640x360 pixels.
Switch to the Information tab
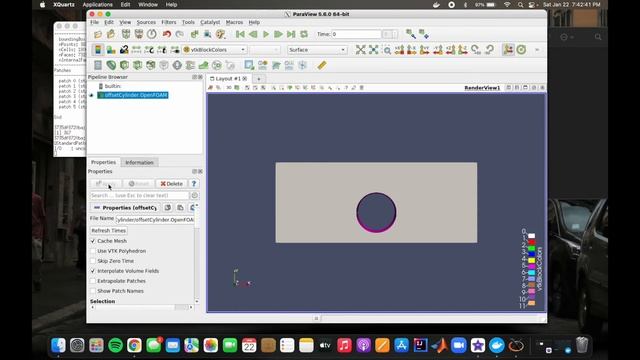(x=139, y=162)
